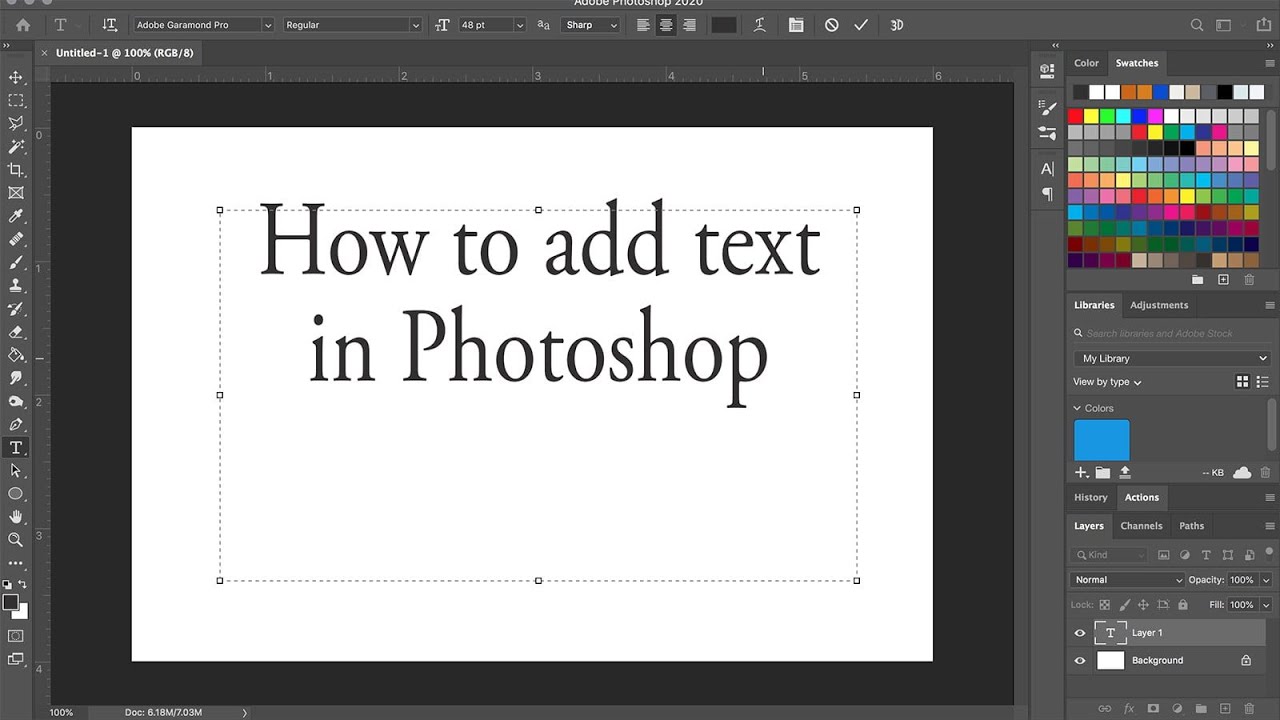
Task: Toggle Quick Mask mode
Action: [16, 635]
